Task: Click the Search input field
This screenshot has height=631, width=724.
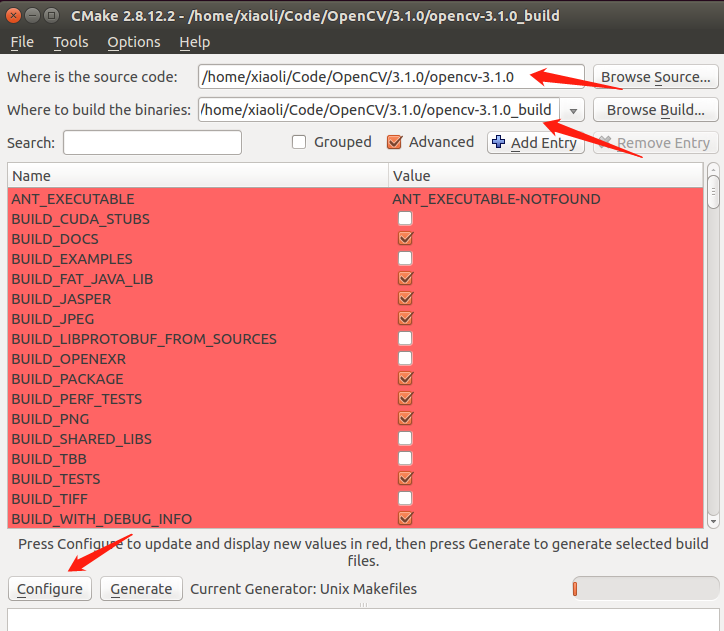Action: (x=152, y=143)
